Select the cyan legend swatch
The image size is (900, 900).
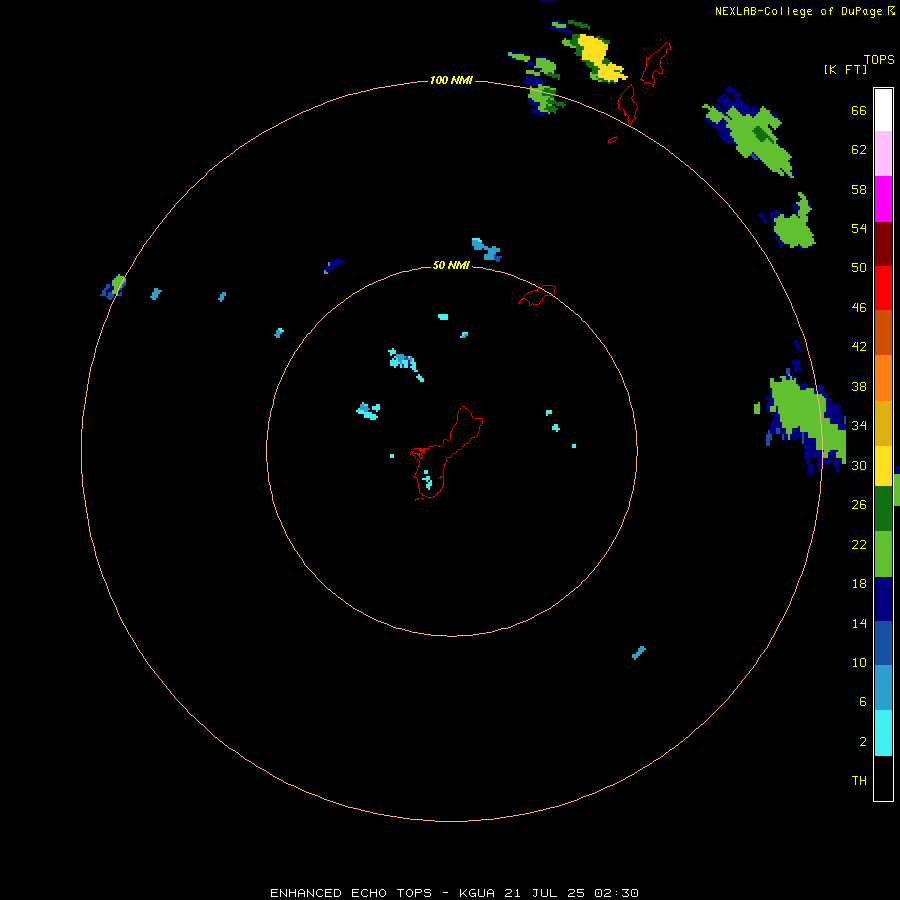click(x=883, y=733)
